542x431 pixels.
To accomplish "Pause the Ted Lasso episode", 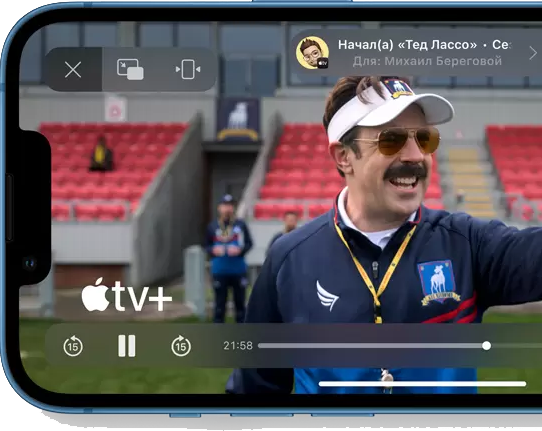I will click(127, 346).
